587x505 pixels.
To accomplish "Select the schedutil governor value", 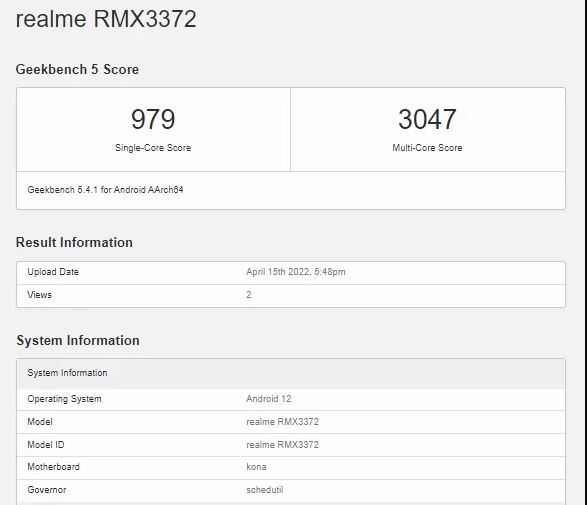I will click(265, 490).
